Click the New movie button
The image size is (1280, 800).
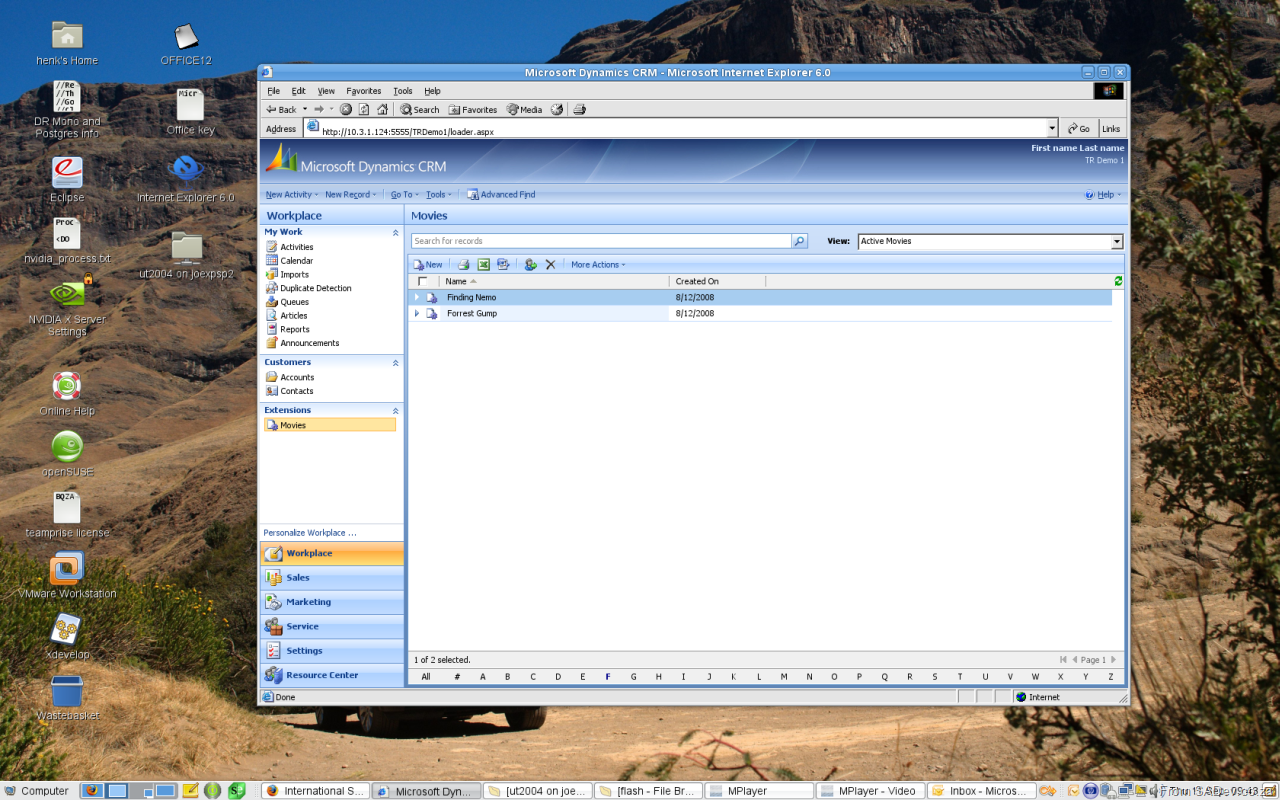tap(428, 265)
